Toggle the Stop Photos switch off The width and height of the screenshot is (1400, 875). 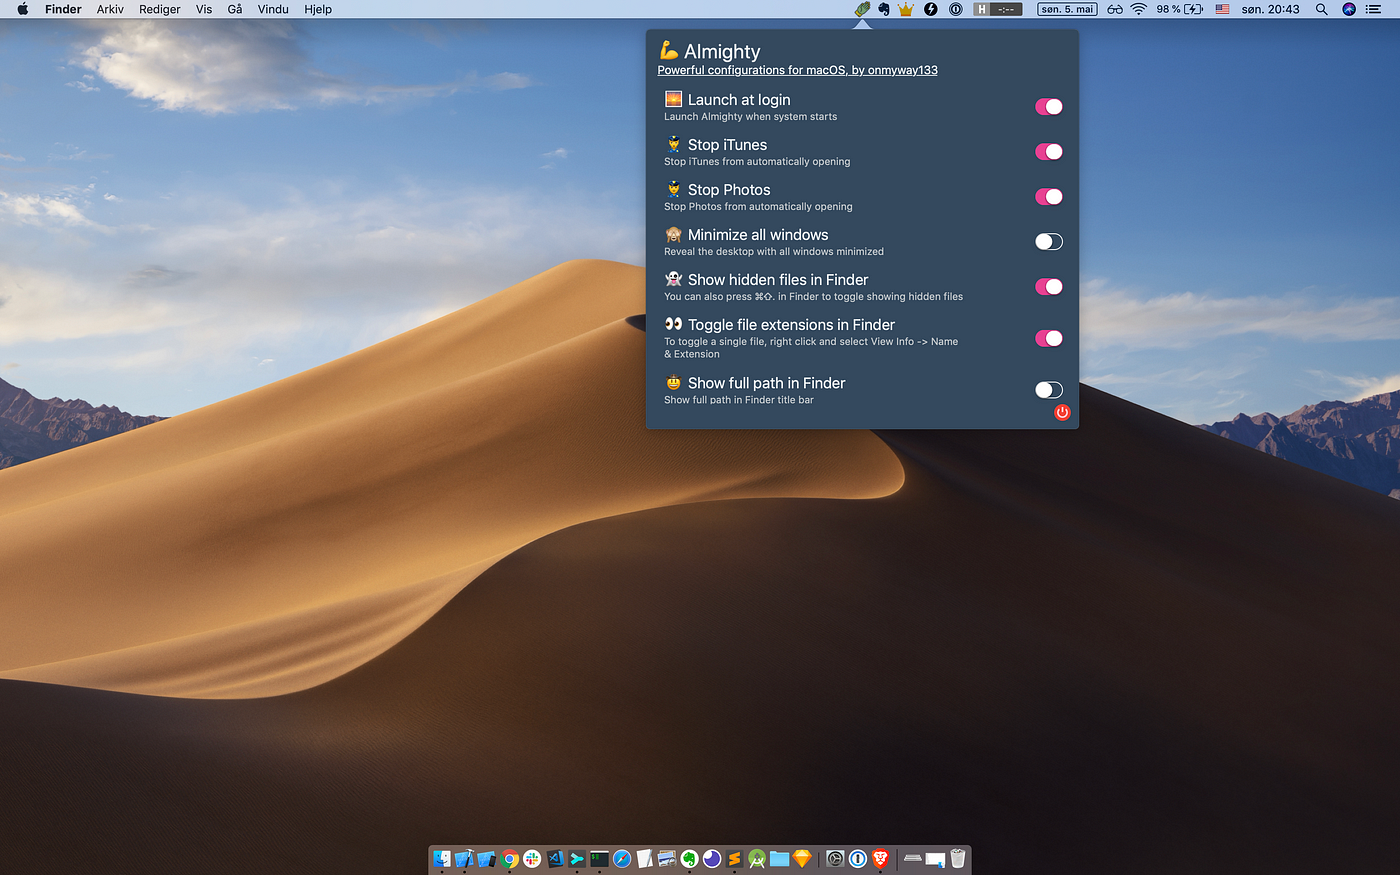click(x=1049, y=196)
